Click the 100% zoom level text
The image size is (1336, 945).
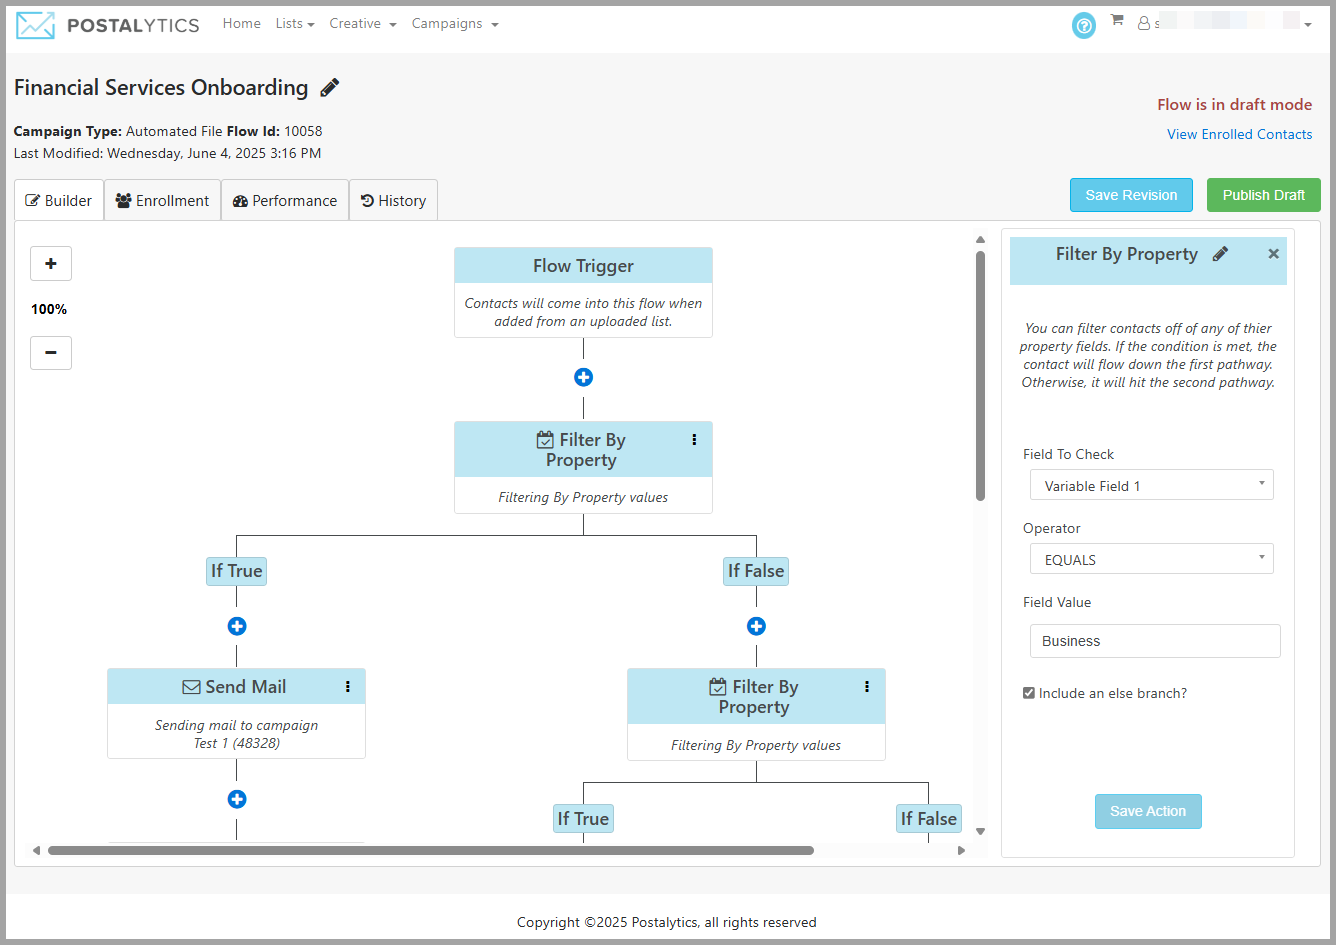[x=49, y=309]
